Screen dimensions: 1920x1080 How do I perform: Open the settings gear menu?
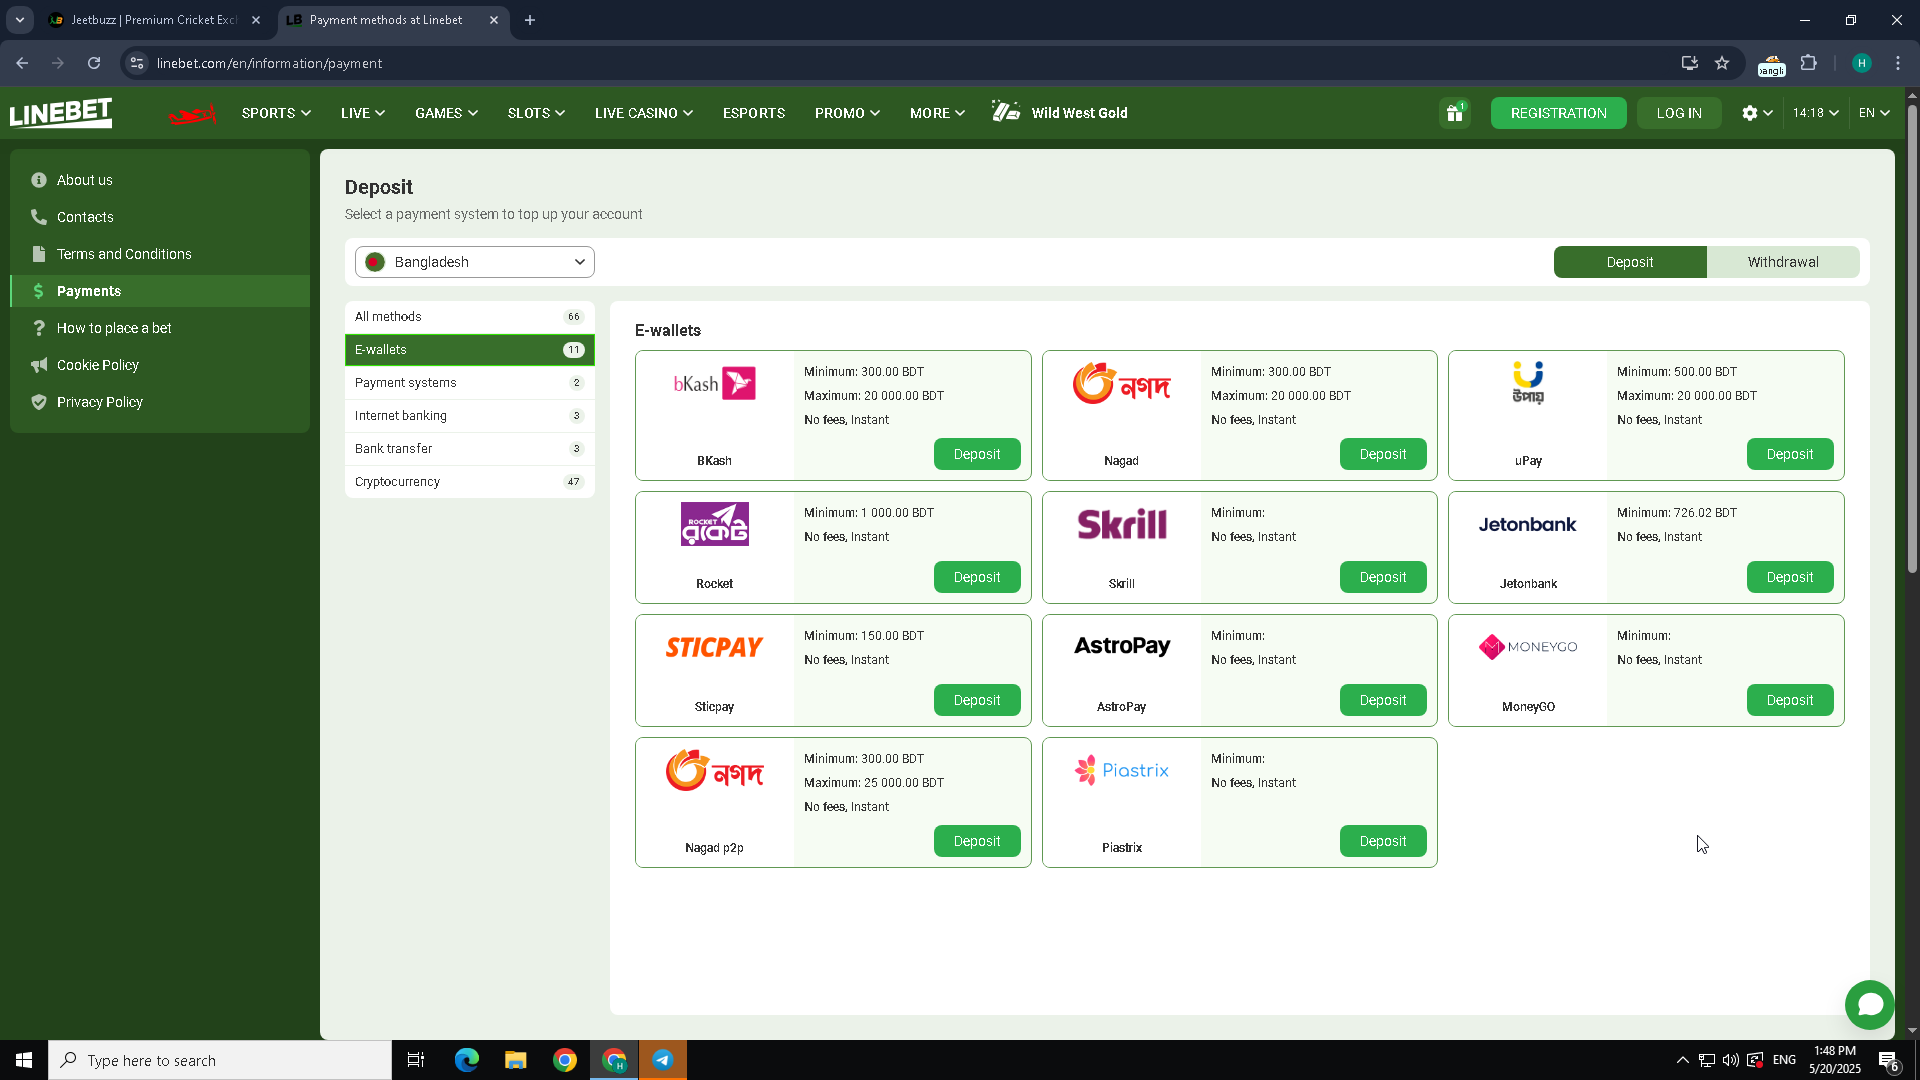click(x=1756, y=113)
